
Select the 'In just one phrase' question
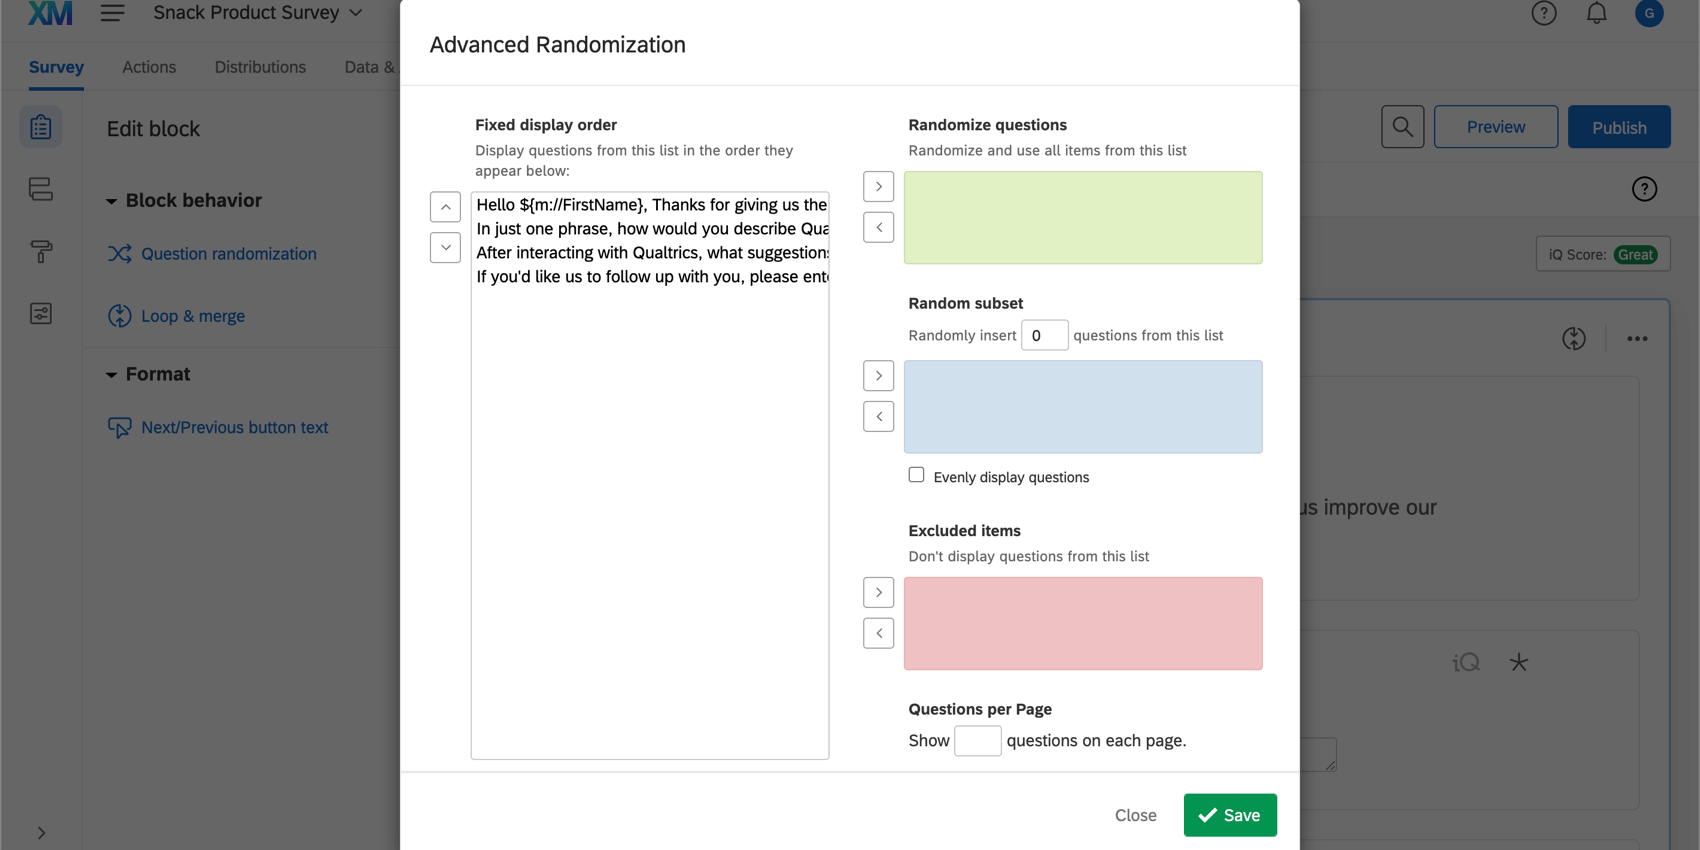[651, 229]
